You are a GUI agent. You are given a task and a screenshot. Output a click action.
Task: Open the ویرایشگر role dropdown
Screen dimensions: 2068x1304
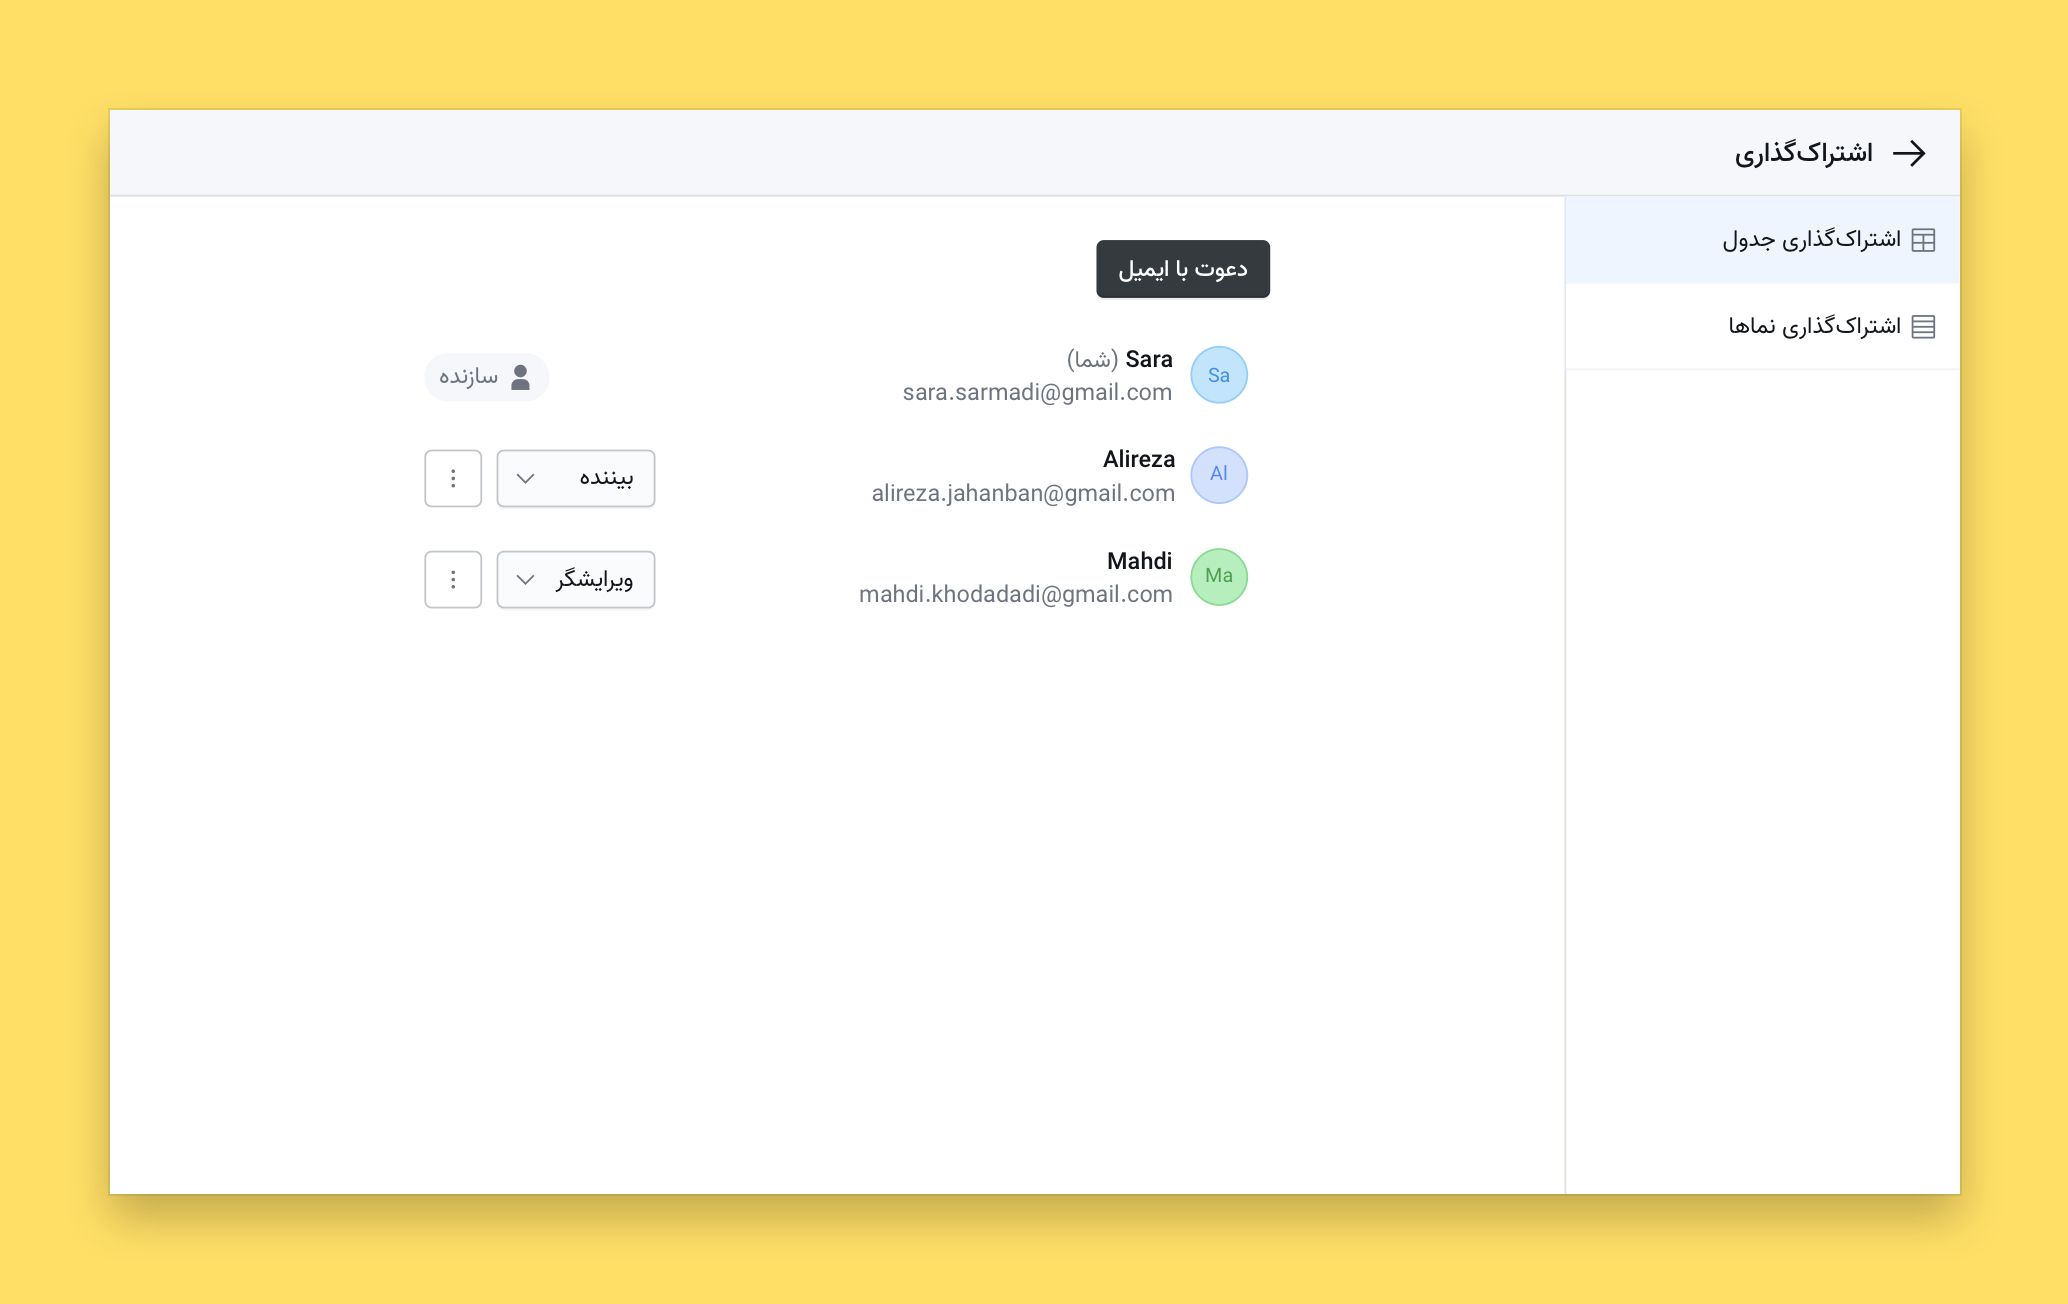point(576,579)
